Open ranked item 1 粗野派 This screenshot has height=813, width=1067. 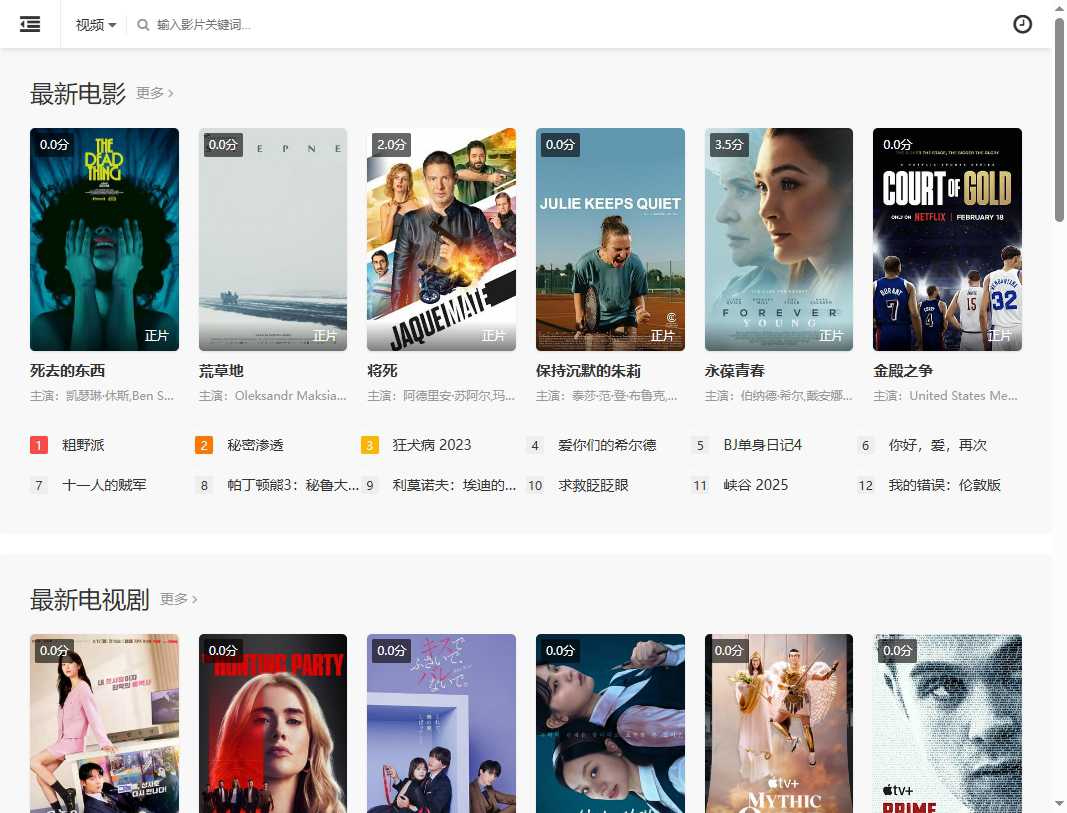[83, 445]
